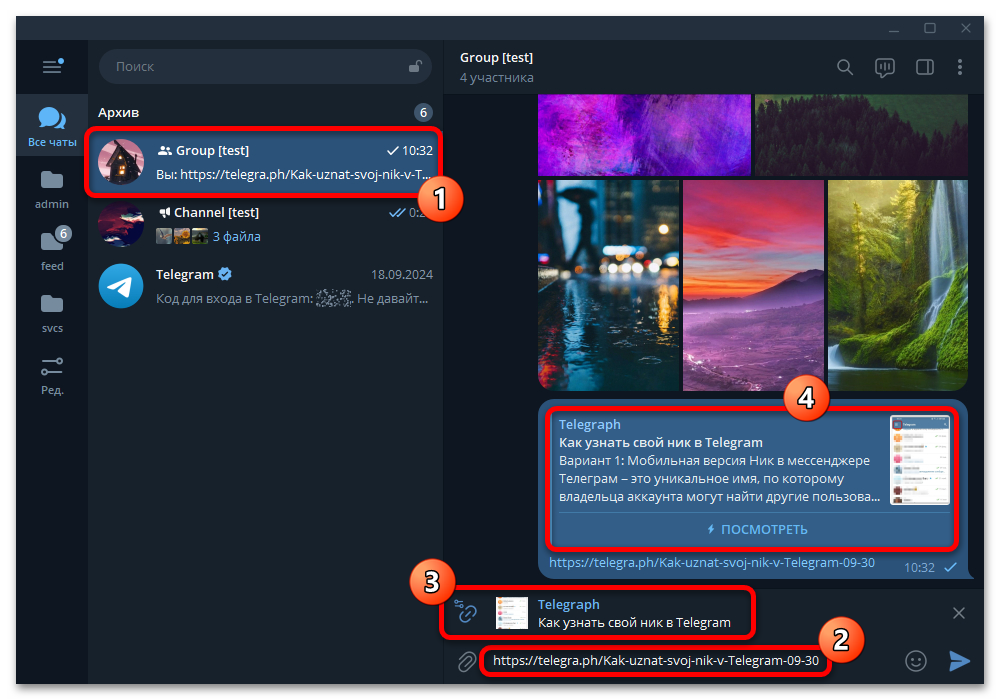The height and width of the screenshot is (700, 1000).
Task: Open the telegra.ph link in sent message
Action: [712, 562]
